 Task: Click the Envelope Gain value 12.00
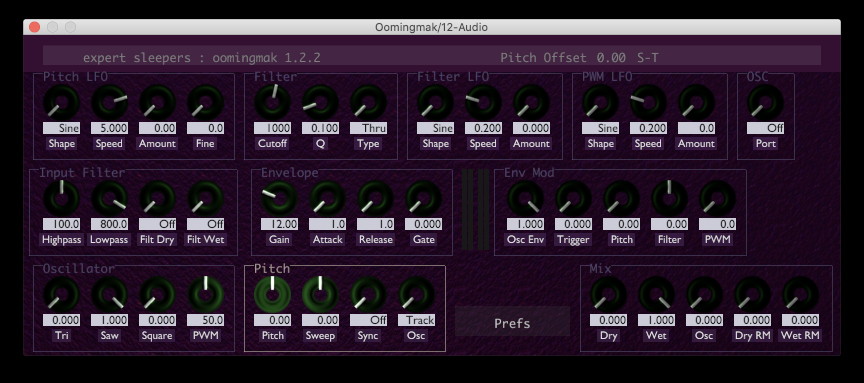tap(279, 224)
